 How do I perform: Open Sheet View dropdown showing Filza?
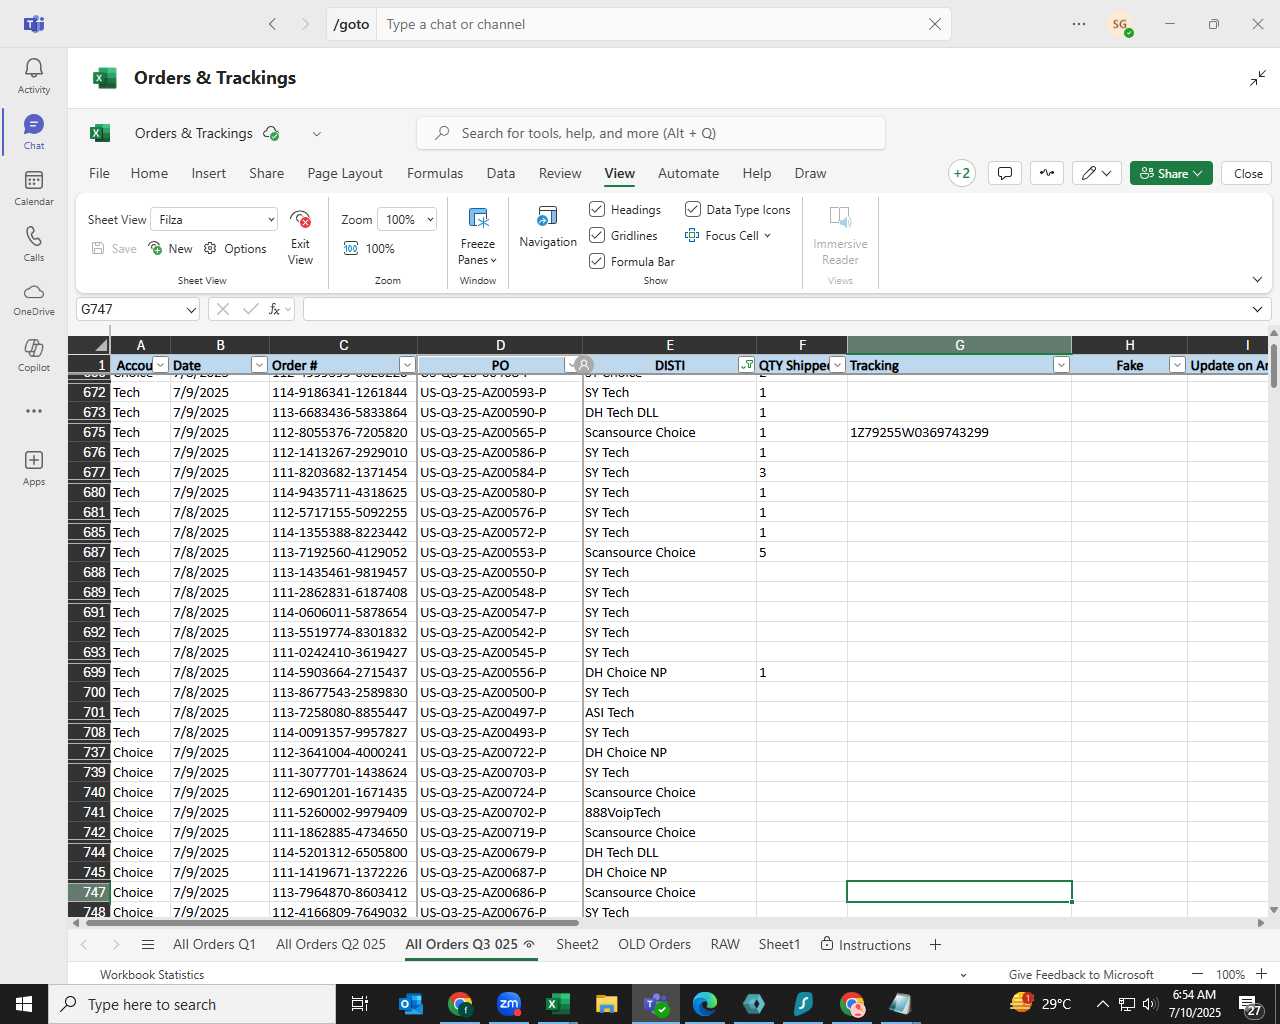click(214, 219)
